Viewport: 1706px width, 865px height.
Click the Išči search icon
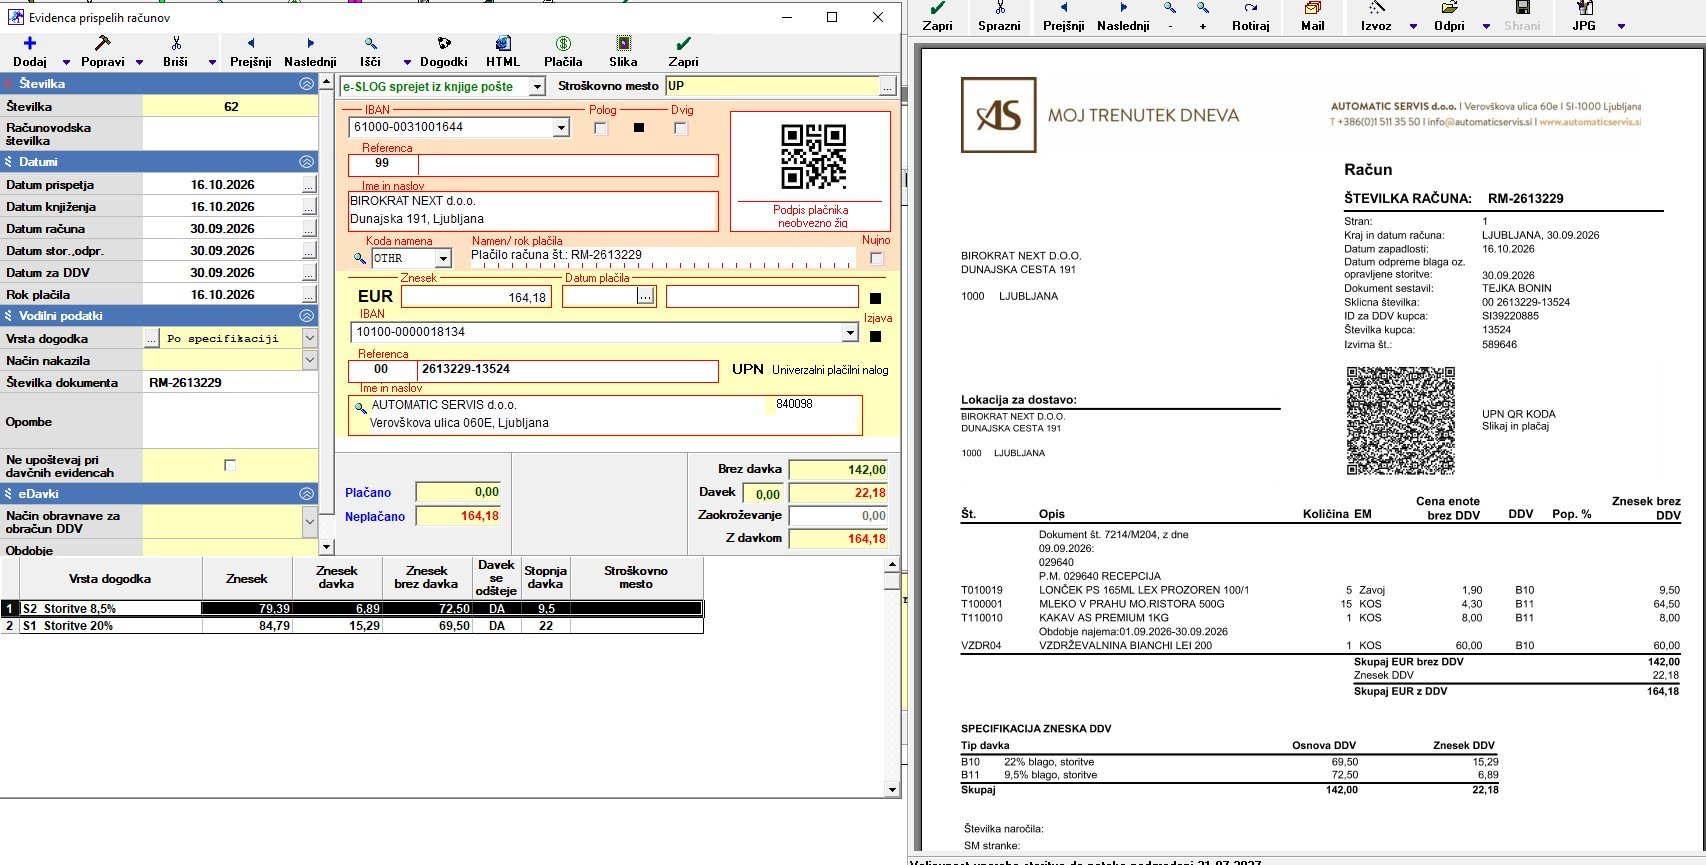[371, 43]
